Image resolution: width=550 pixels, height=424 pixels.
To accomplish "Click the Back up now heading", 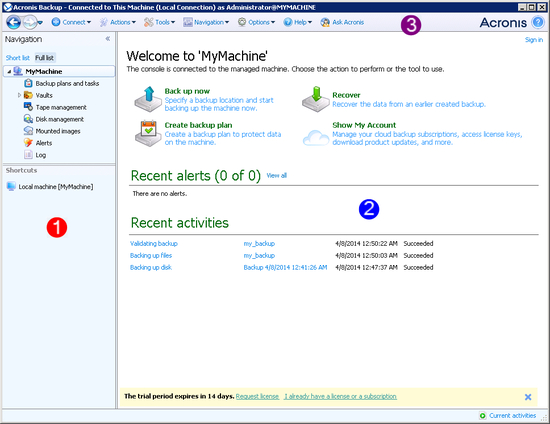I will click(187, 91).
